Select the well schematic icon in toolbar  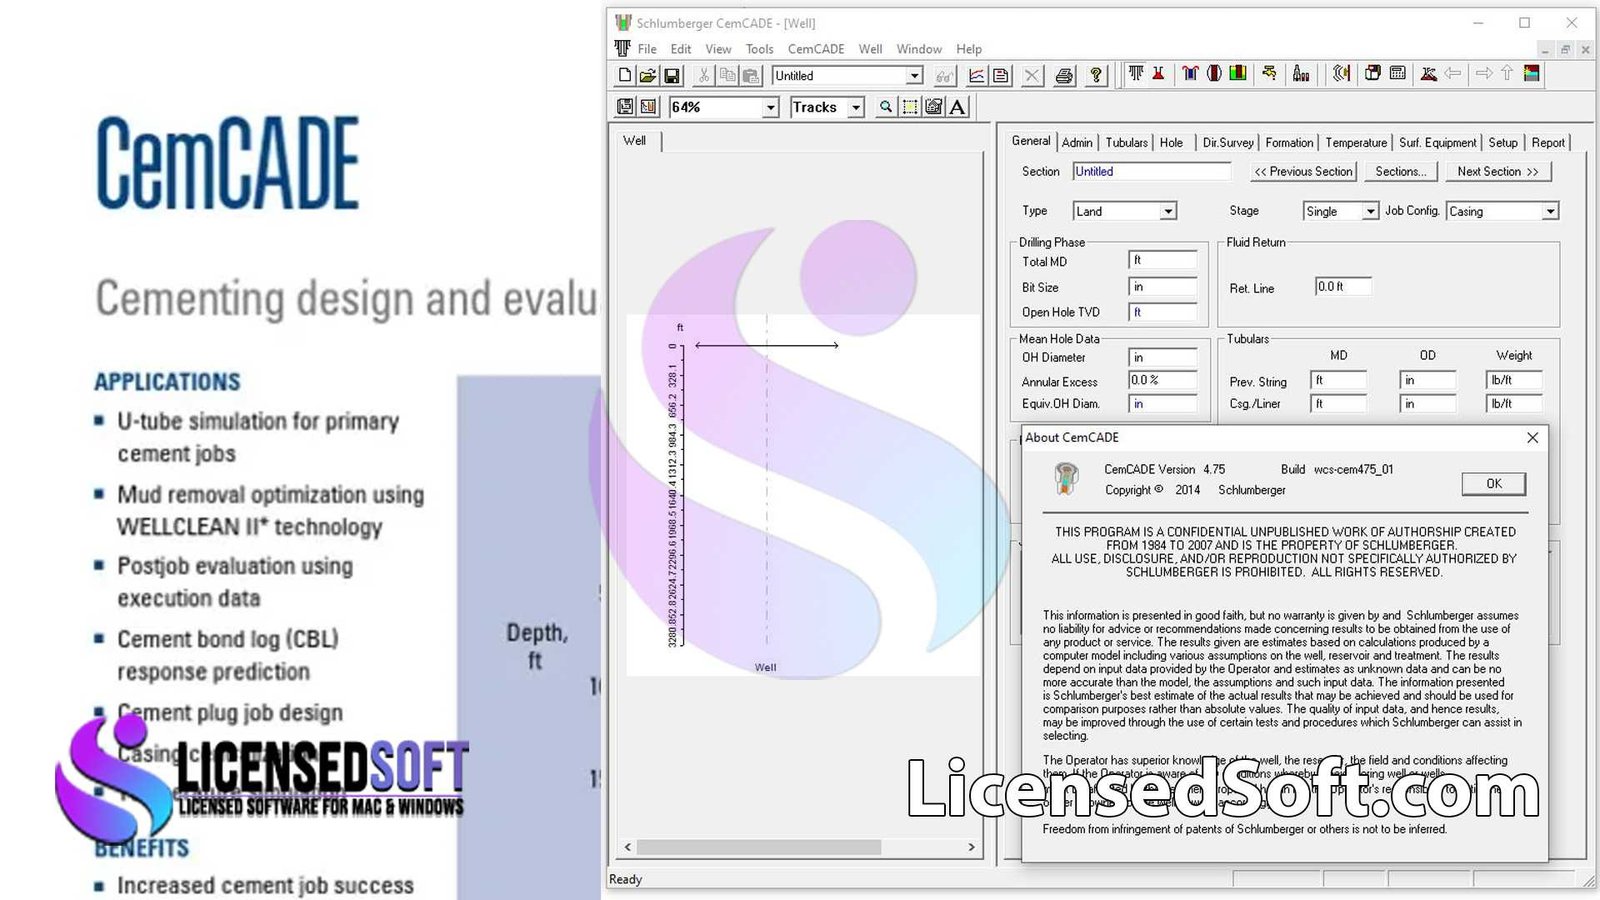(1136, 73)
